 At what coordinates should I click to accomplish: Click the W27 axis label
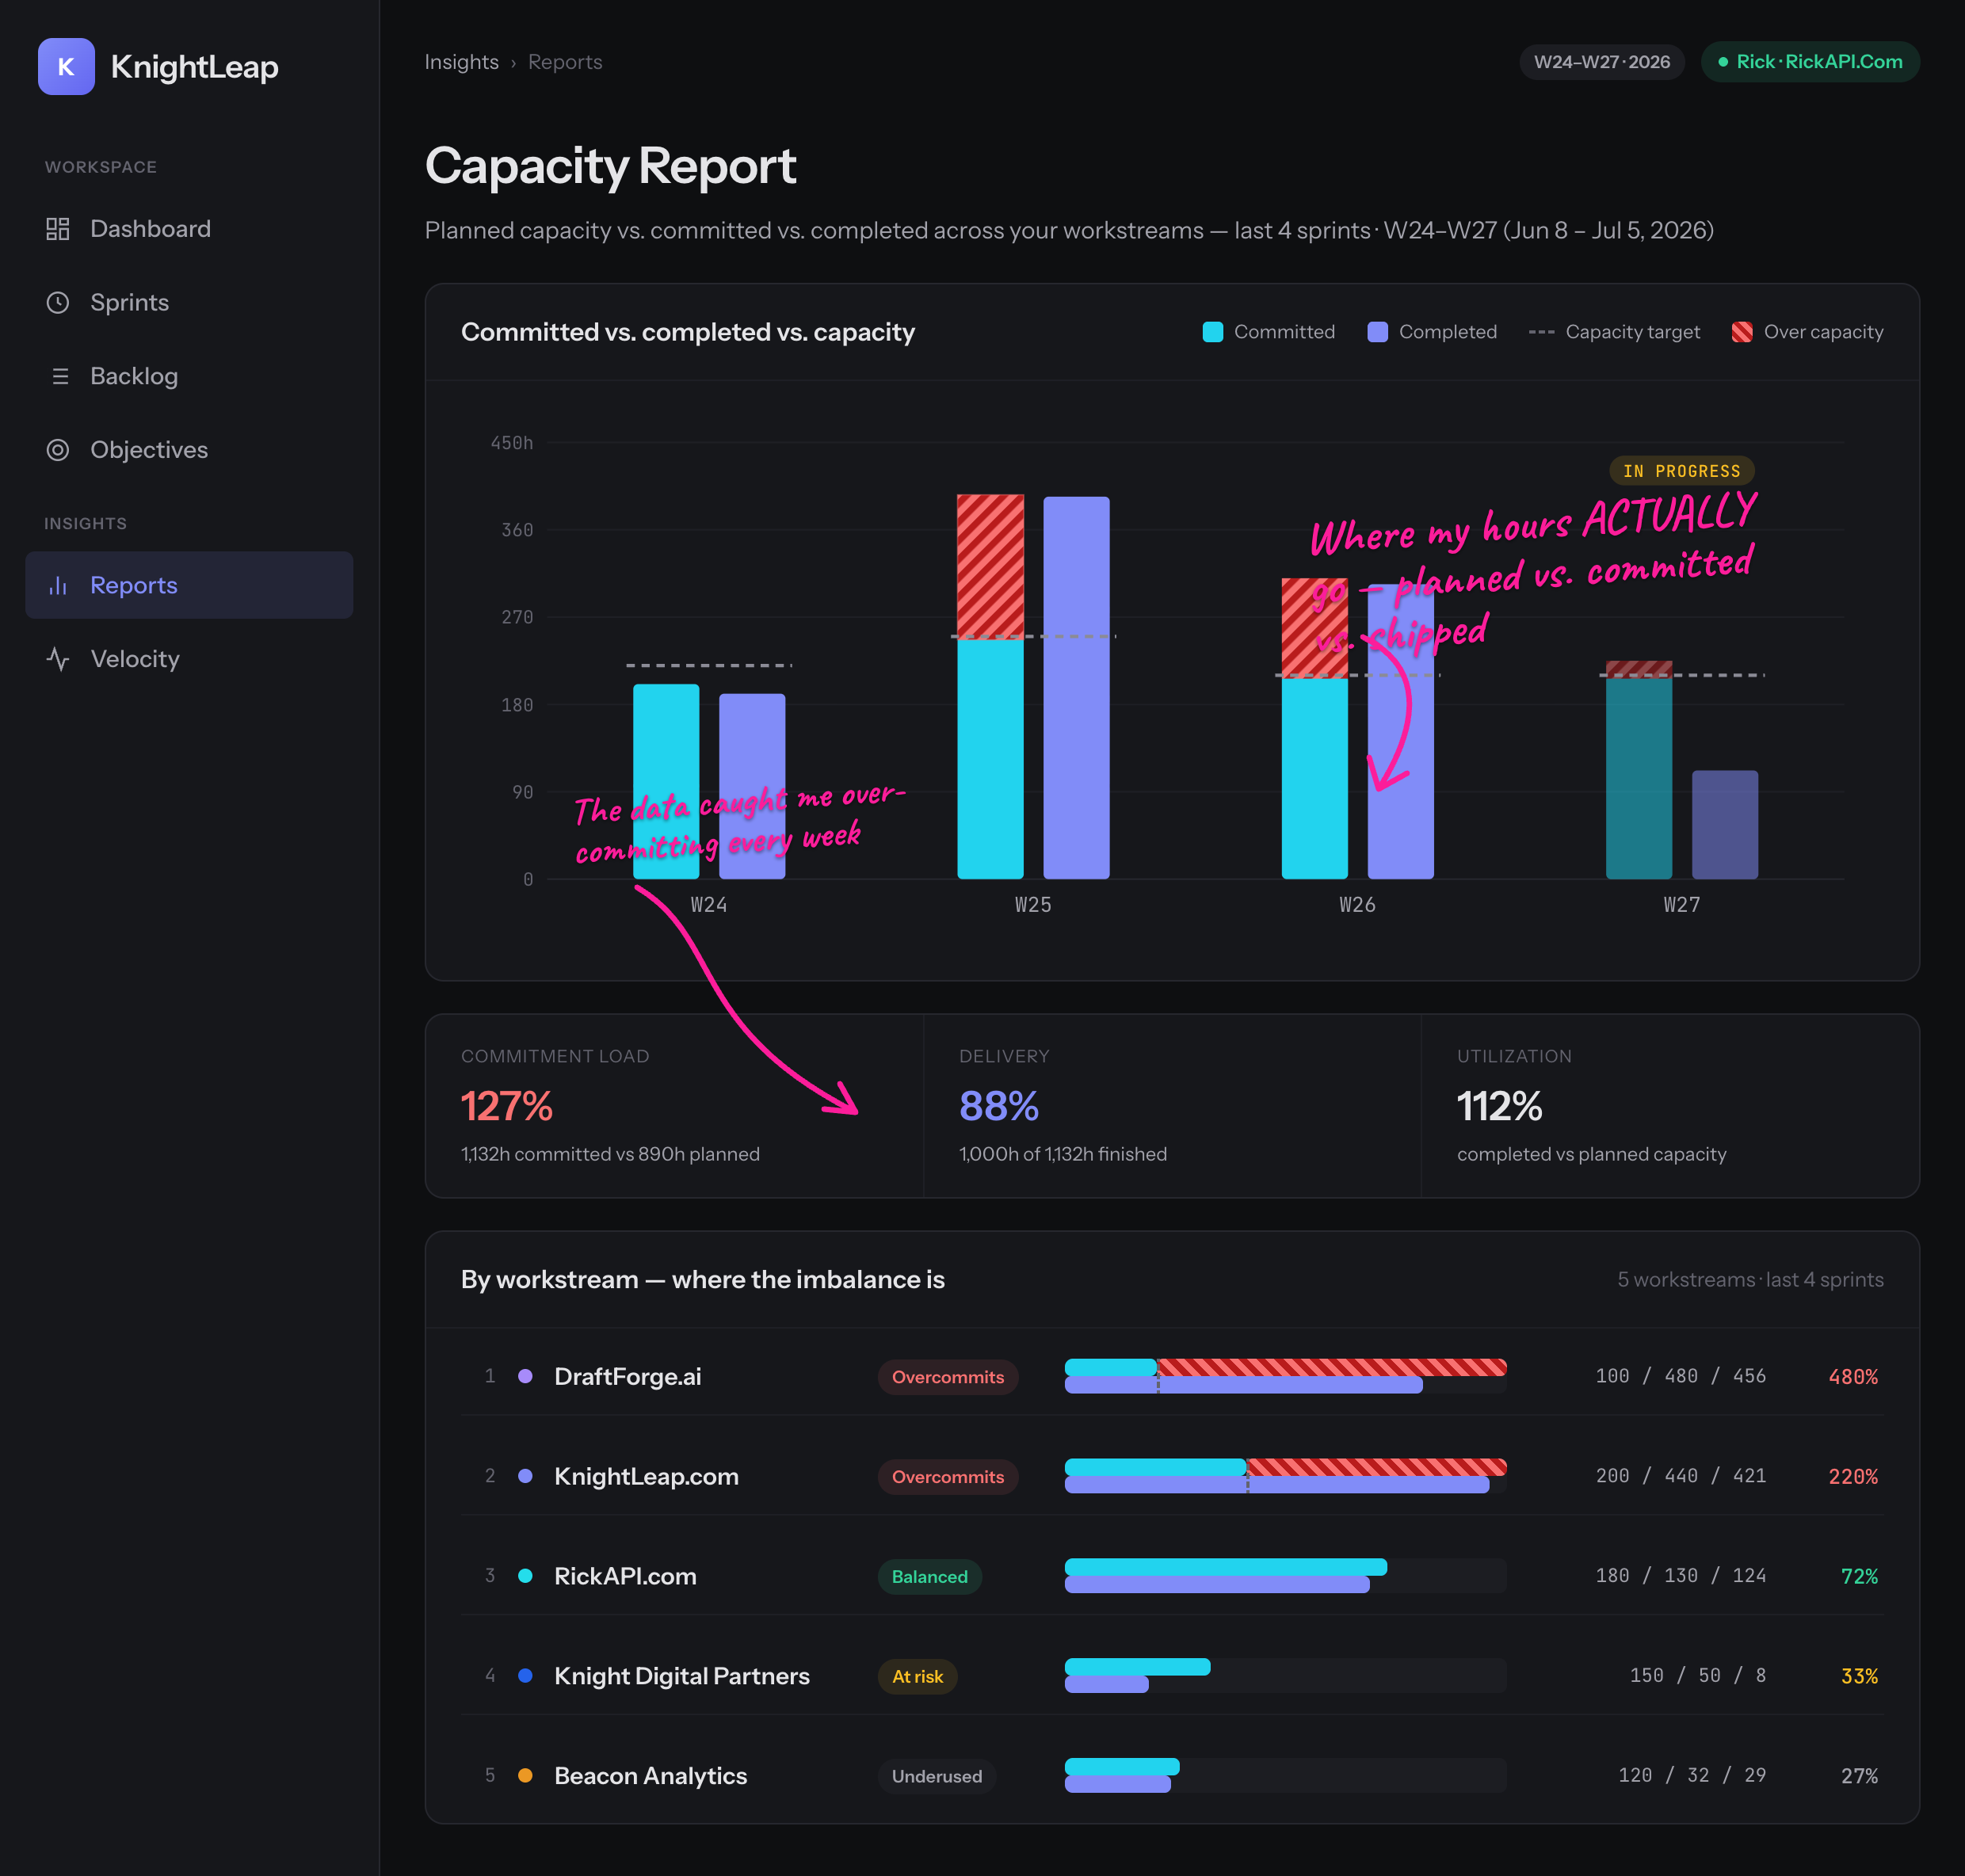coord(1682,905)
